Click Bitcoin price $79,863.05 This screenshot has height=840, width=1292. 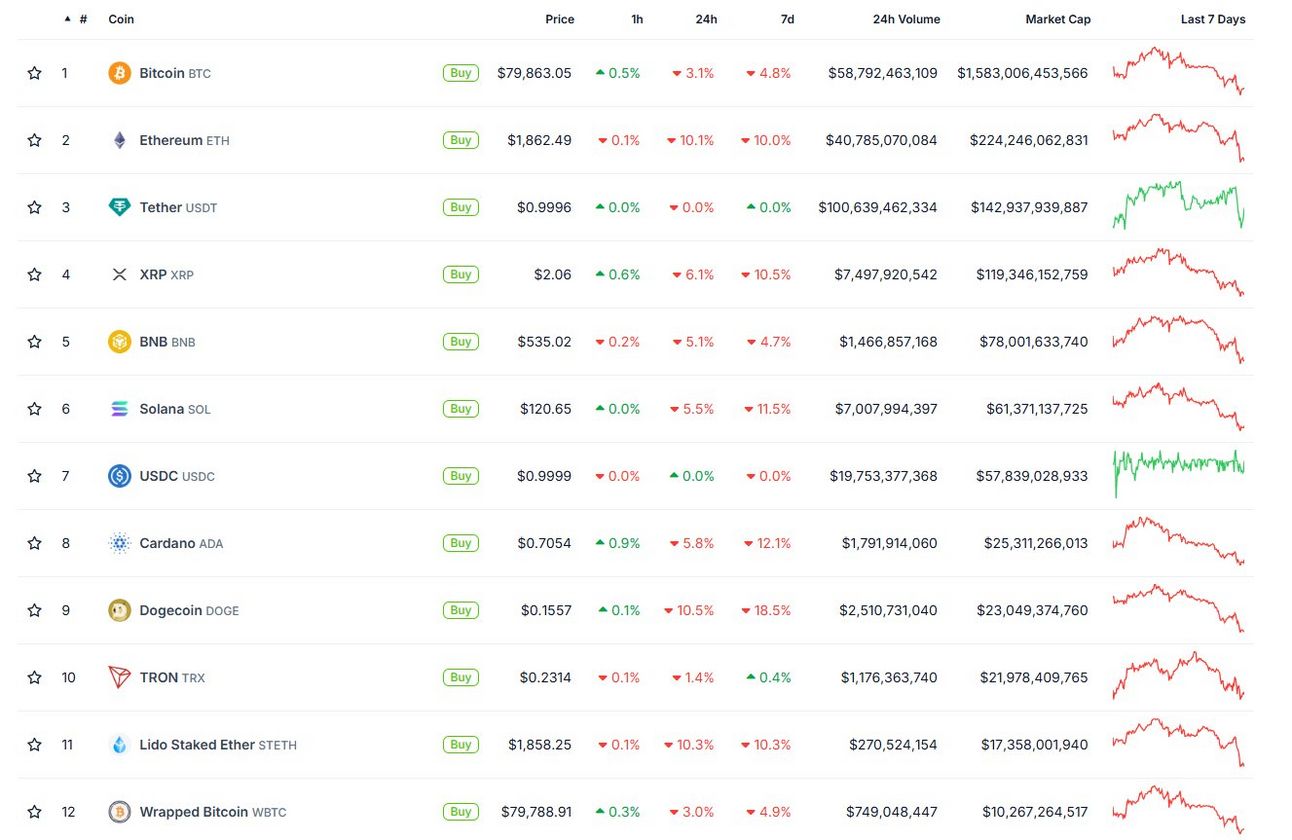pyautogui.click(x=534, y=73)
